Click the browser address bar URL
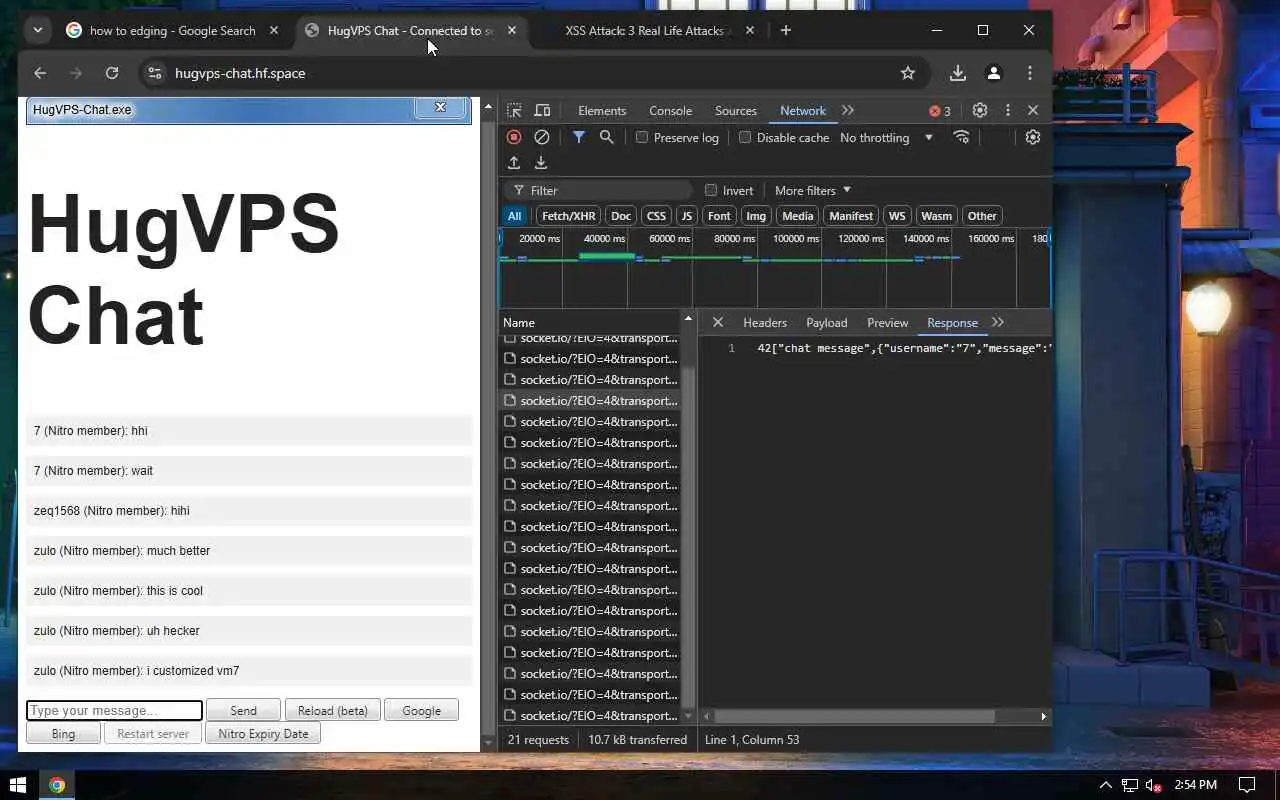1280x800 pixels. (240, 73)
